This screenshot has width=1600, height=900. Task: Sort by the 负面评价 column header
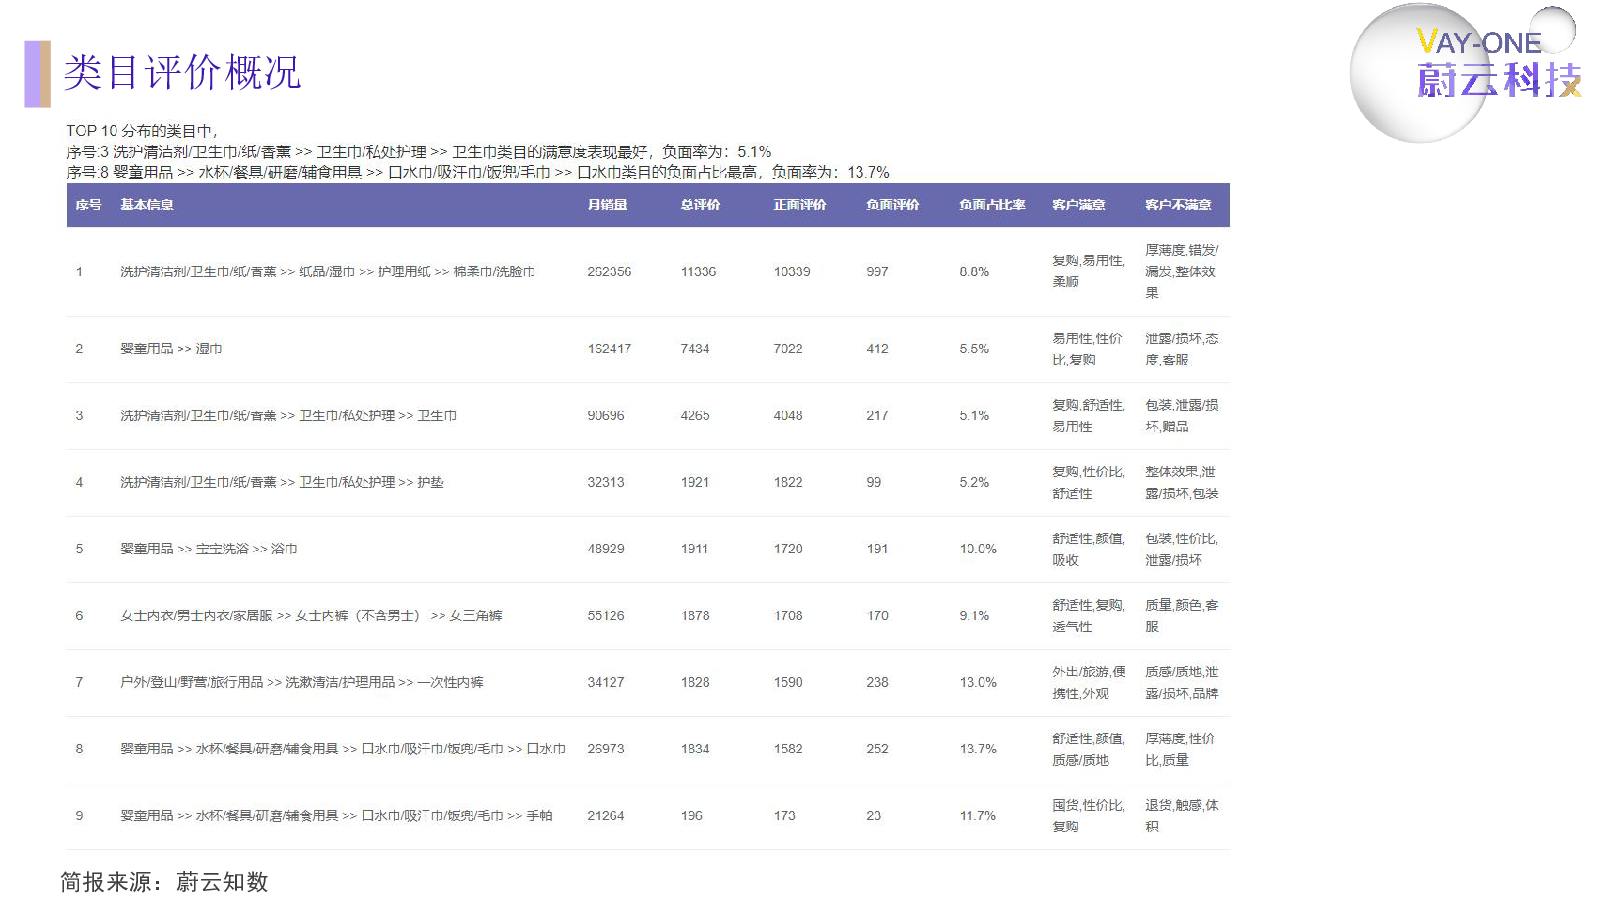pyautogui.click(x=892, y=205)
